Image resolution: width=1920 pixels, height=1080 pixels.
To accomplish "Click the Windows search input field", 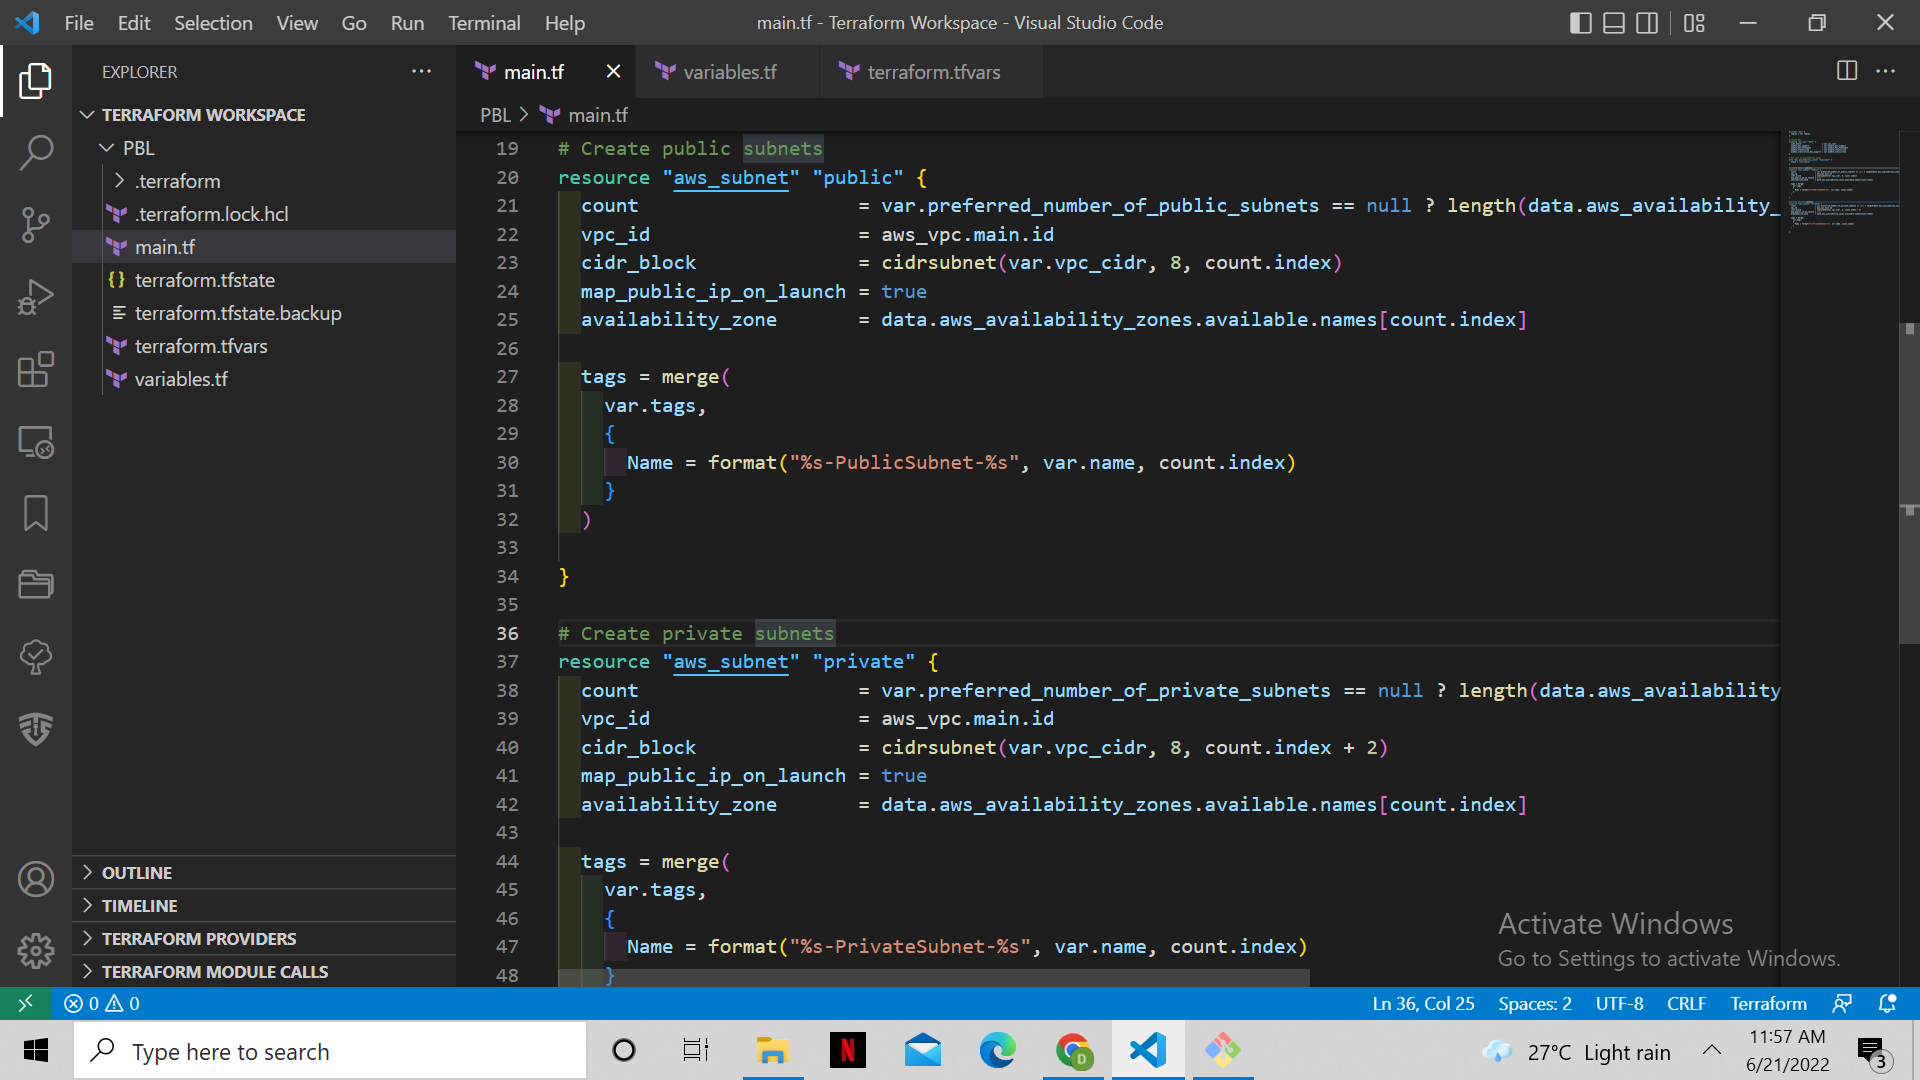I will pyautogui.click(x=330, y=1050).
